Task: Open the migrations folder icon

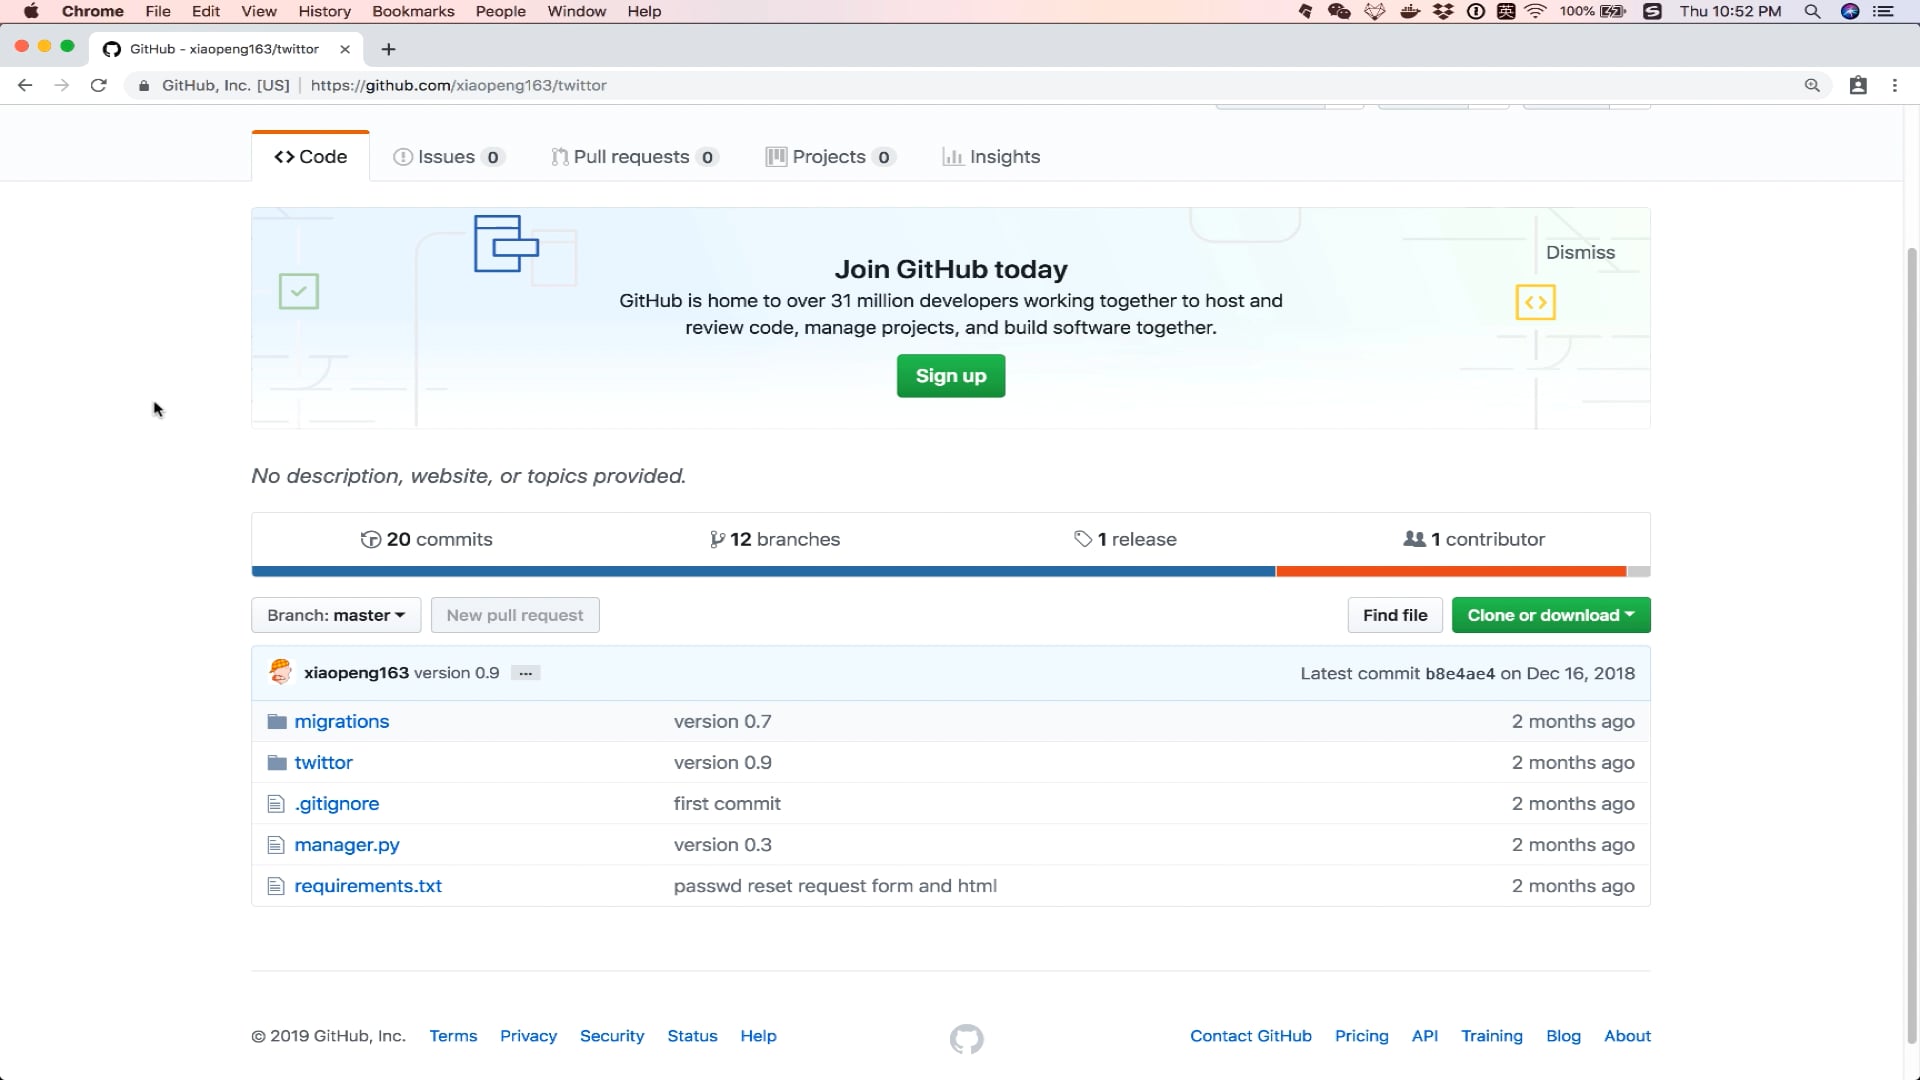Action: 277,722
